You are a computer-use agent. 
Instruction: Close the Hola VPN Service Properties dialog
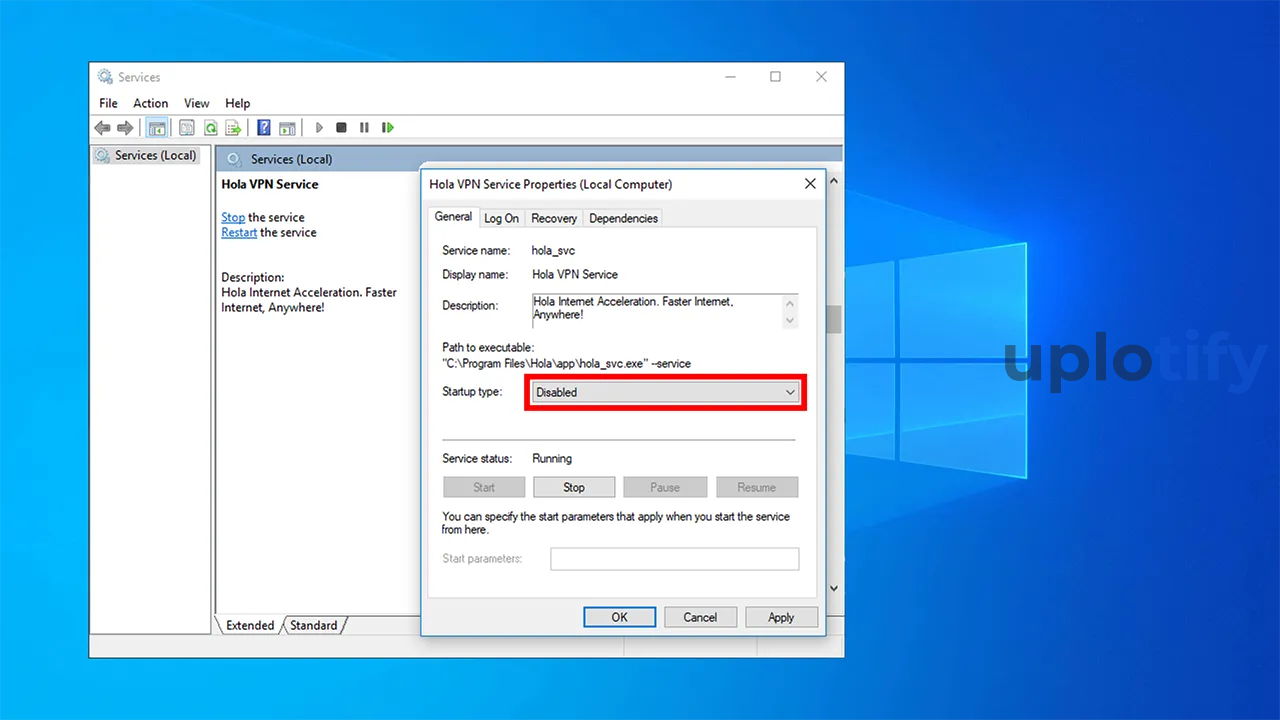(x=810, y=184)
